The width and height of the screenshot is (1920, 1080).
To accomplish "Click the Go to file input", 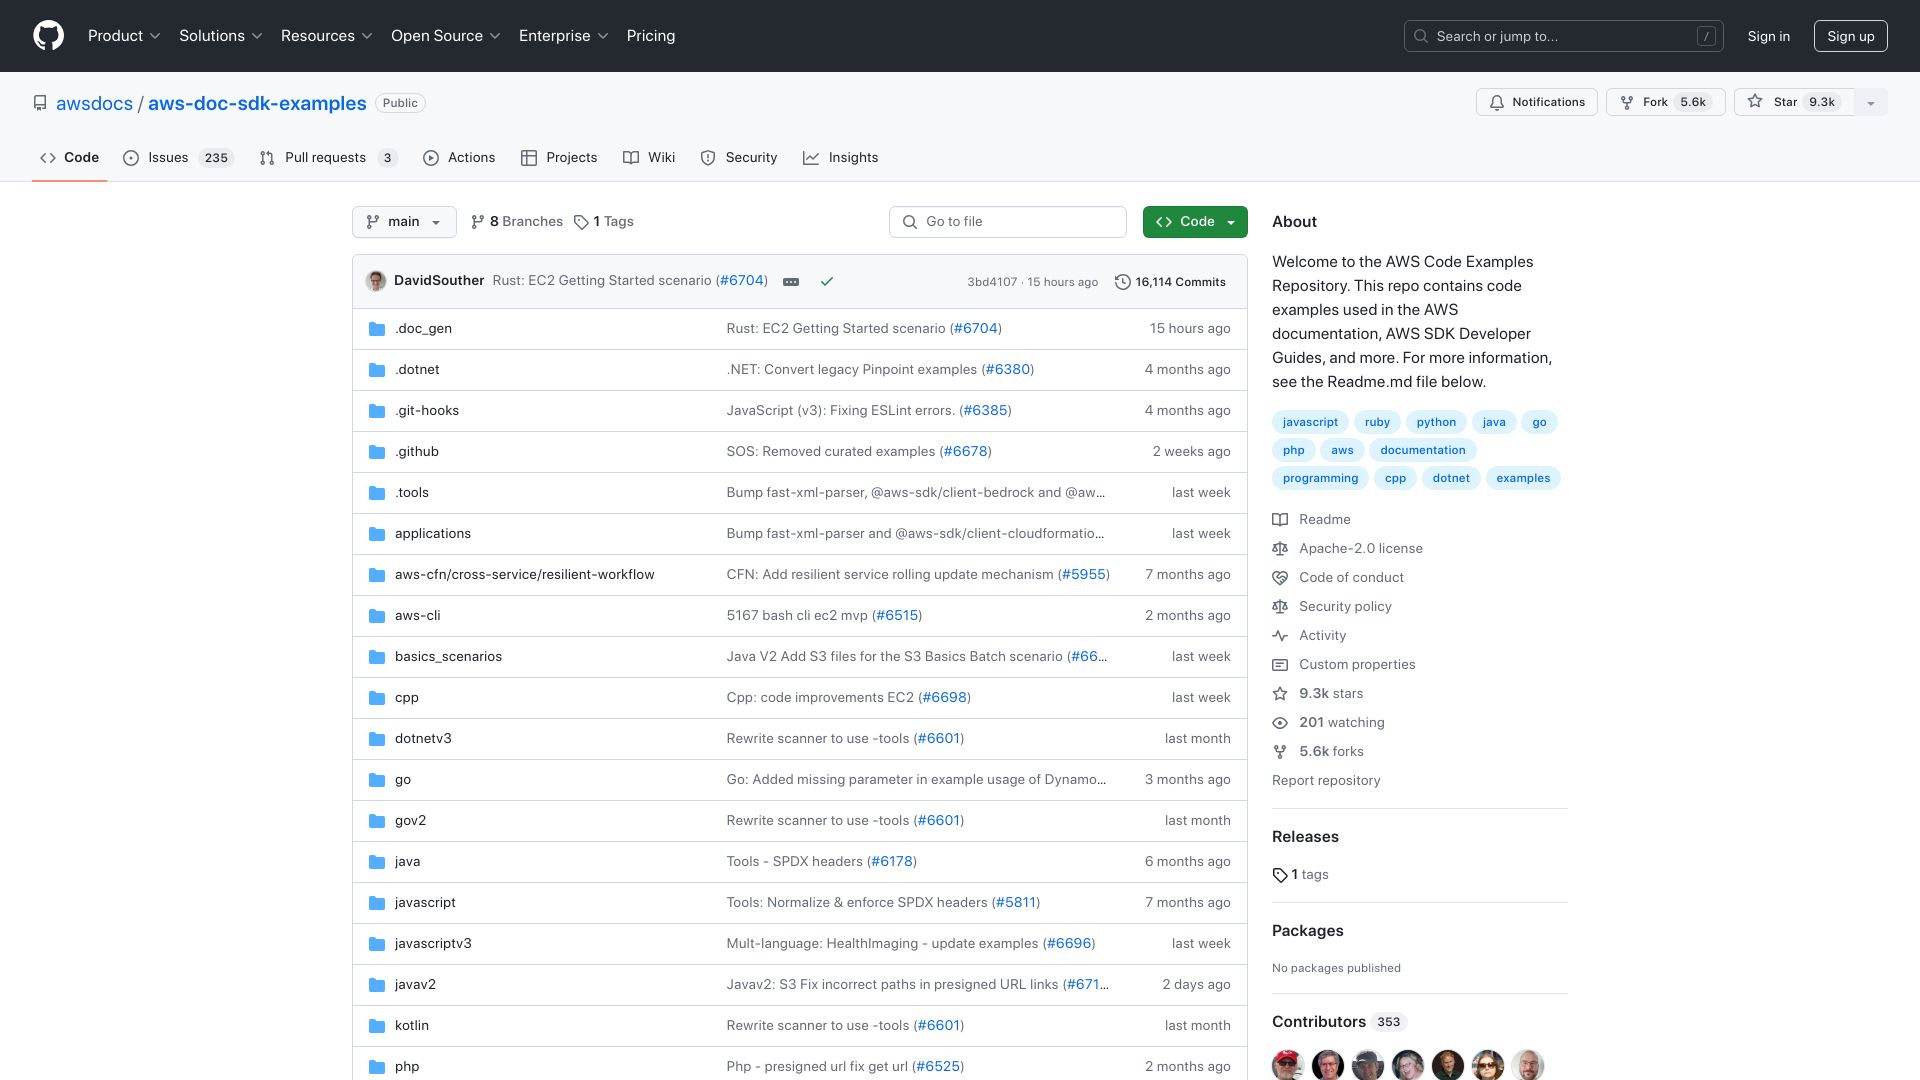I will [1008, 222].
